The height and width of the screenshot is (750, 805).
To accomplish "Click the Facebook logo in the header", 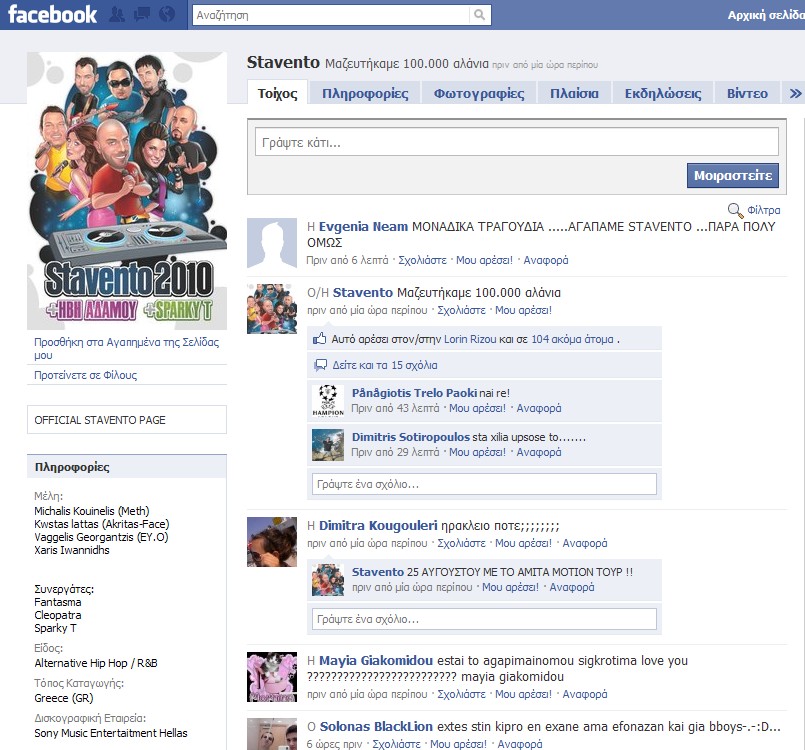I will (53, 14).
